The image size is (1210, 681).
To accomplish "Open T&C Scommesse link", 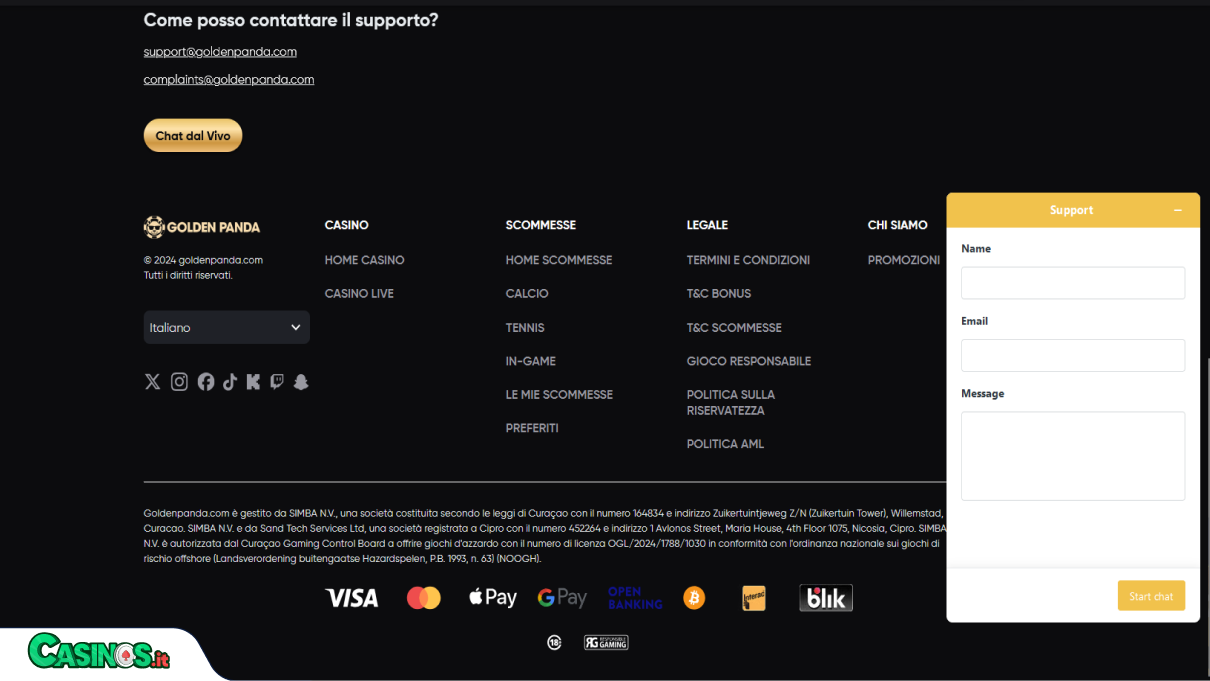I will 734,328.
